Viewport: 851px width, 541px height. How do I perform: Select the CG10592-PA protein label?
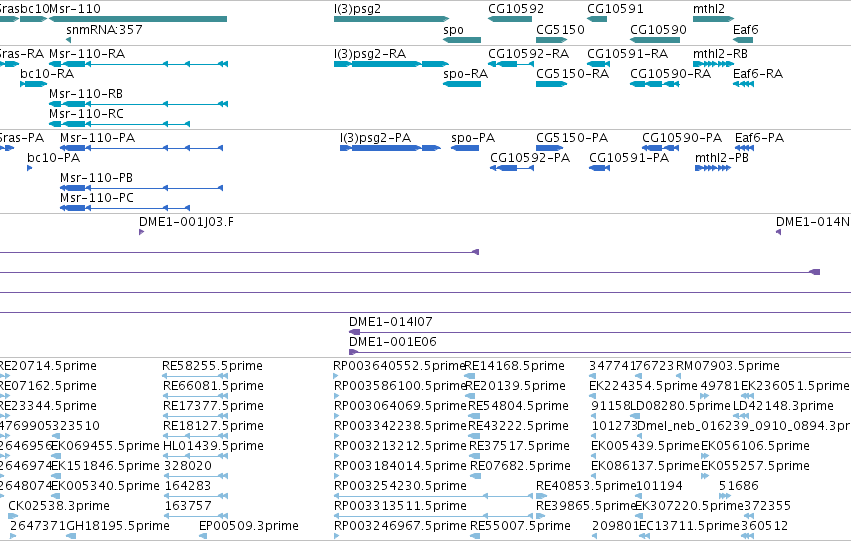(x=530, y=158)
